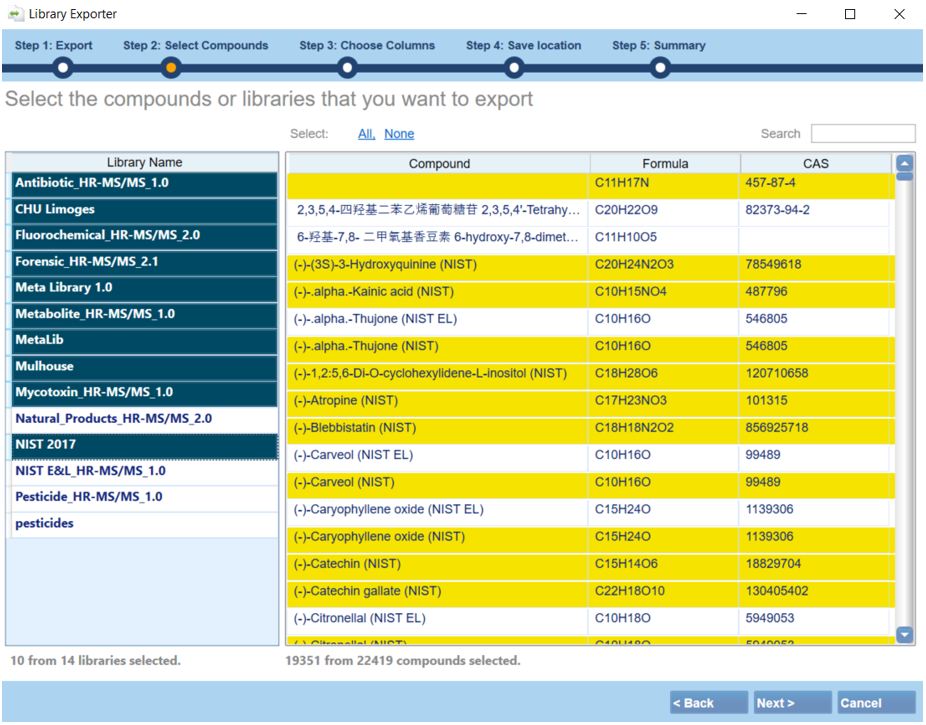926x725 pixels.
Task: Sort by Compound column header
Action: 439,164
